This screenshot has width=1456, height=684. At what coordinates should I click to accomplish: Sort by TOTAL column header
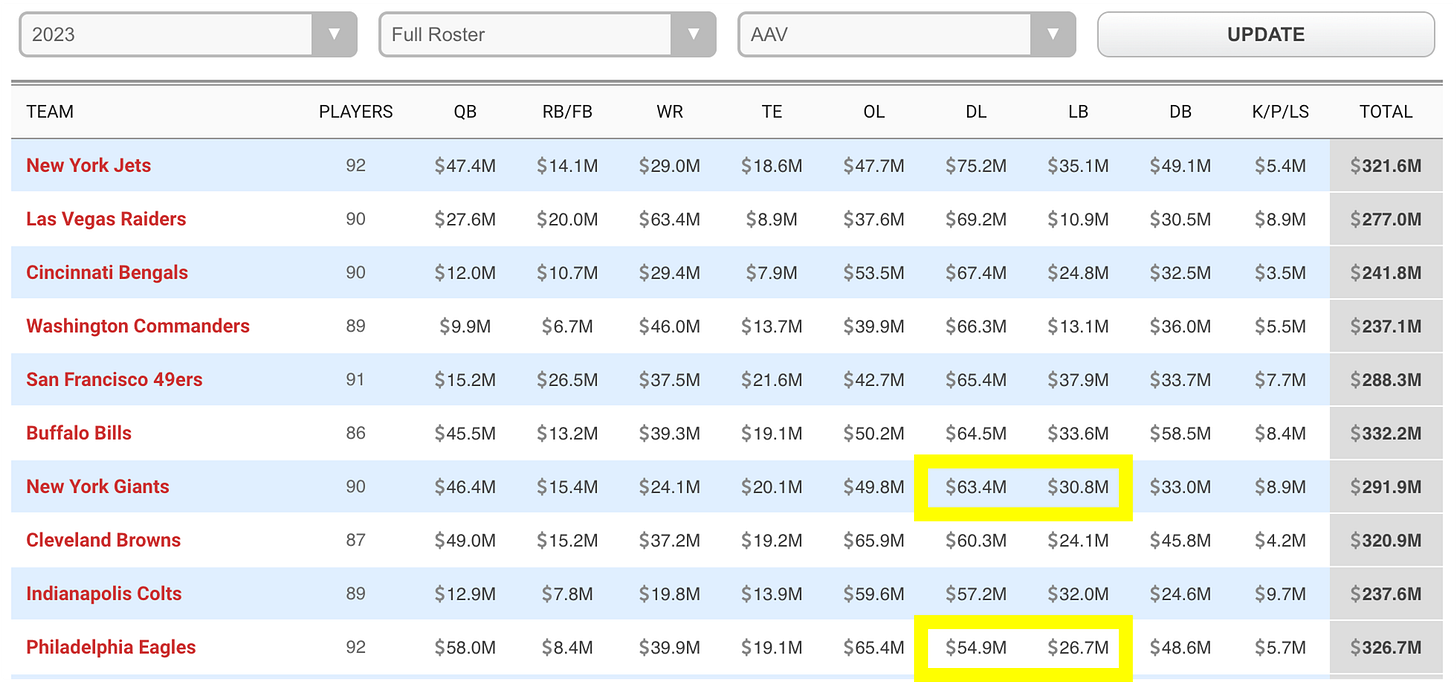click(x=1386, y=112)
